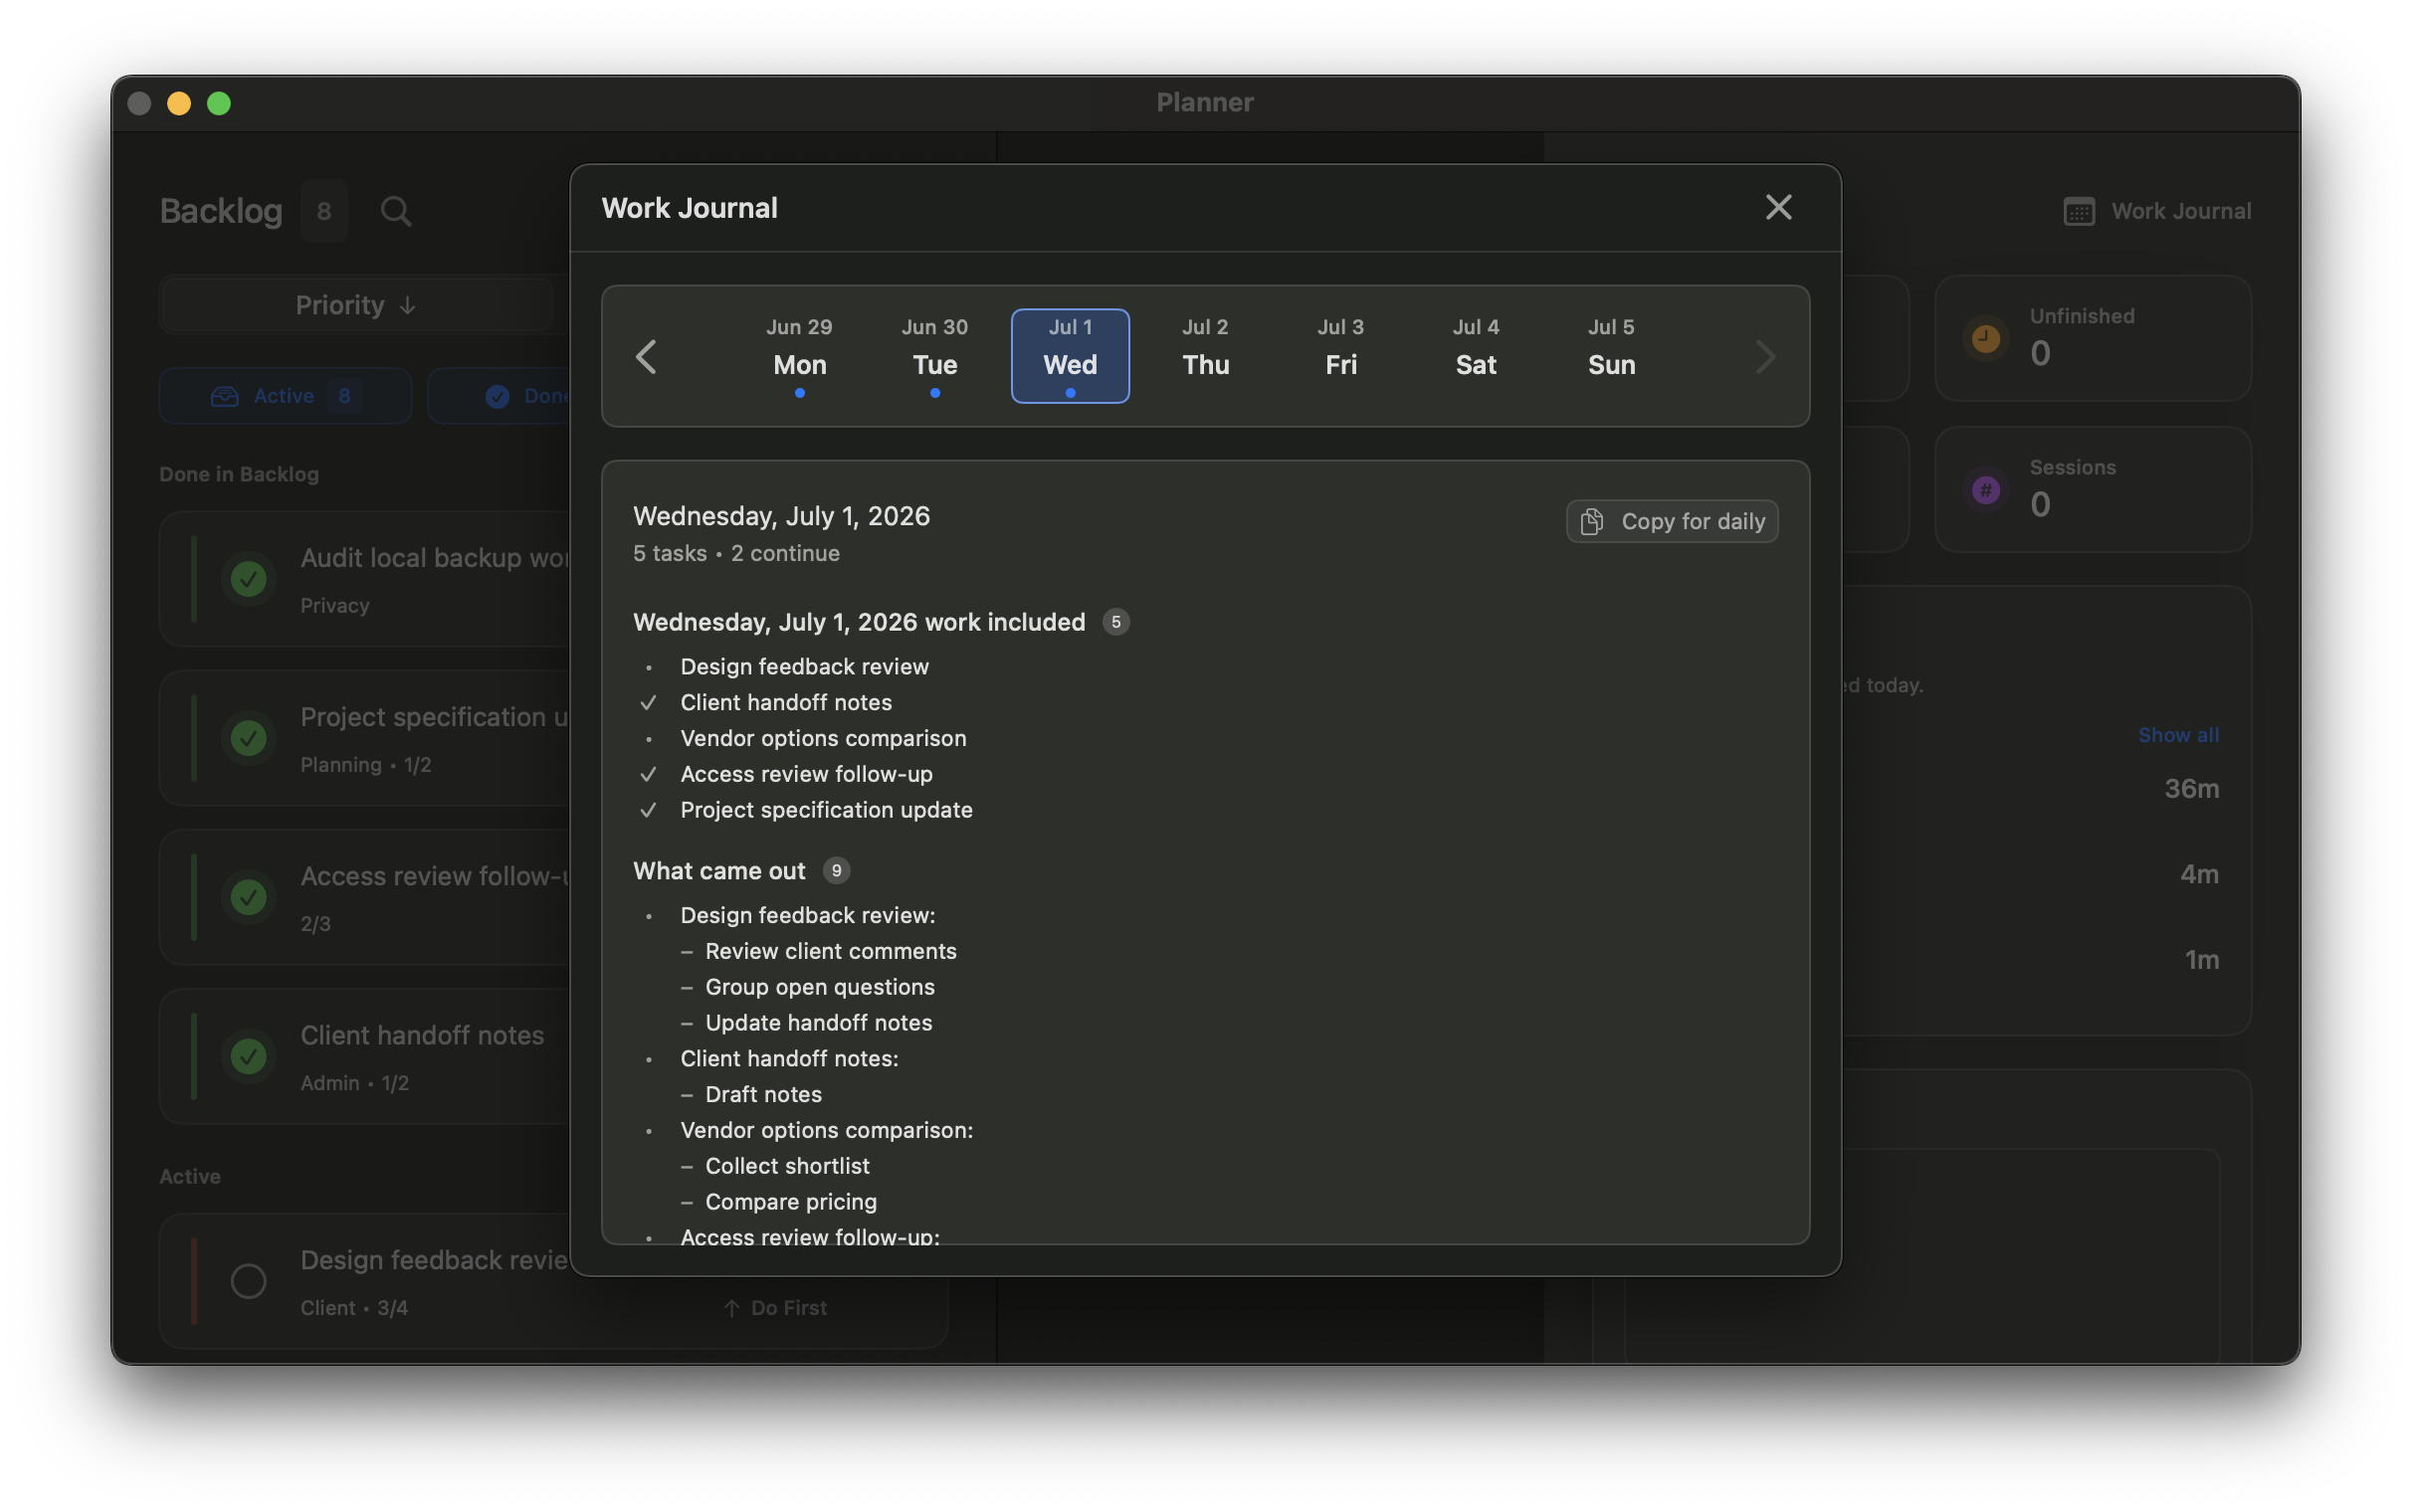Toggle Client handoff notes task checkmark

[x=248, y=1056]
